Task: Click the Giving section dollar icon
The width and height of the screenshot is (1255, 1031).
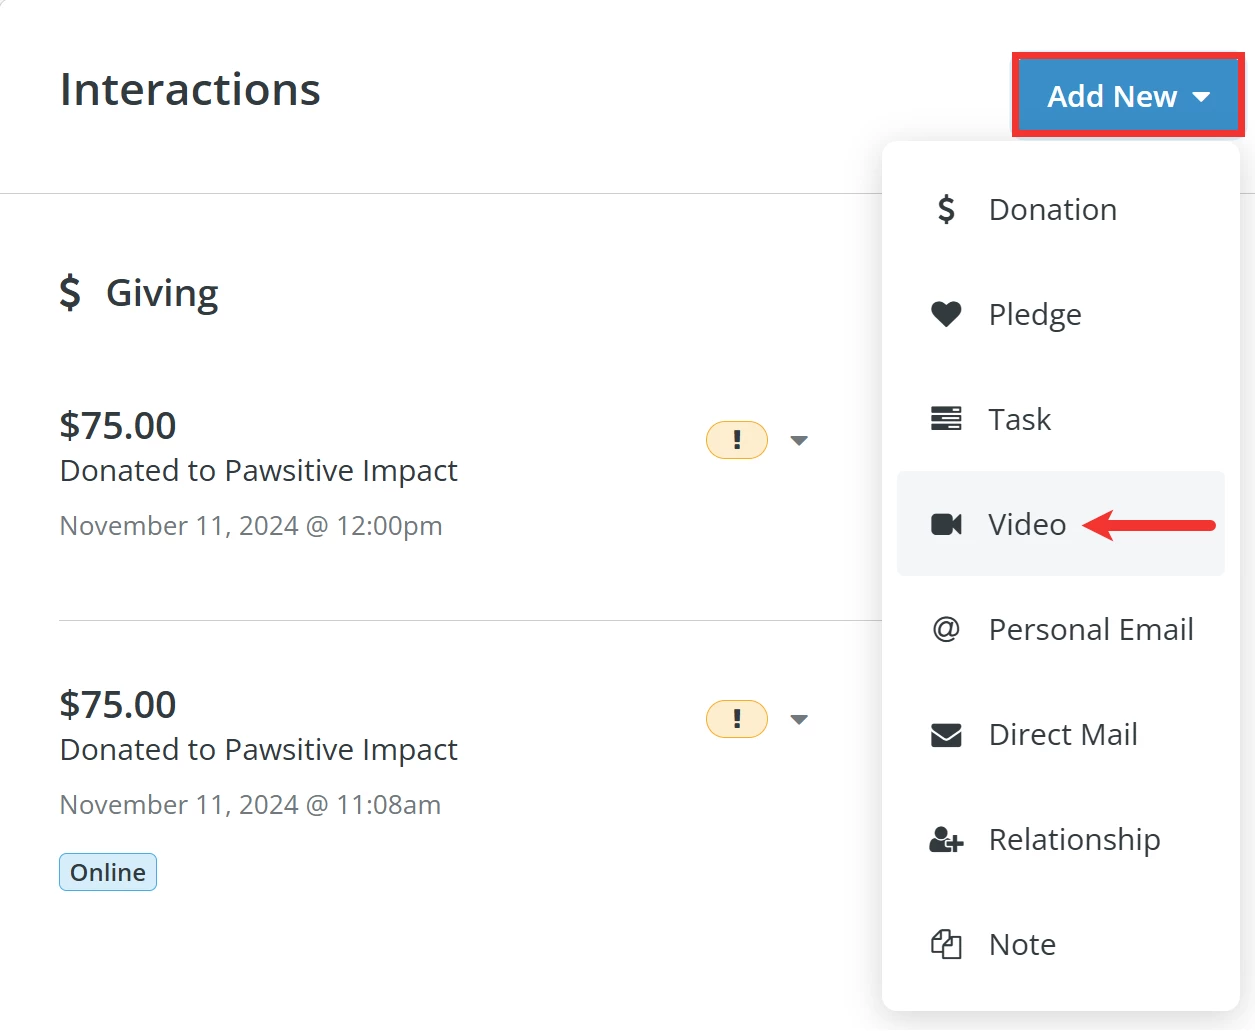Action: click(x=70, y=293)
